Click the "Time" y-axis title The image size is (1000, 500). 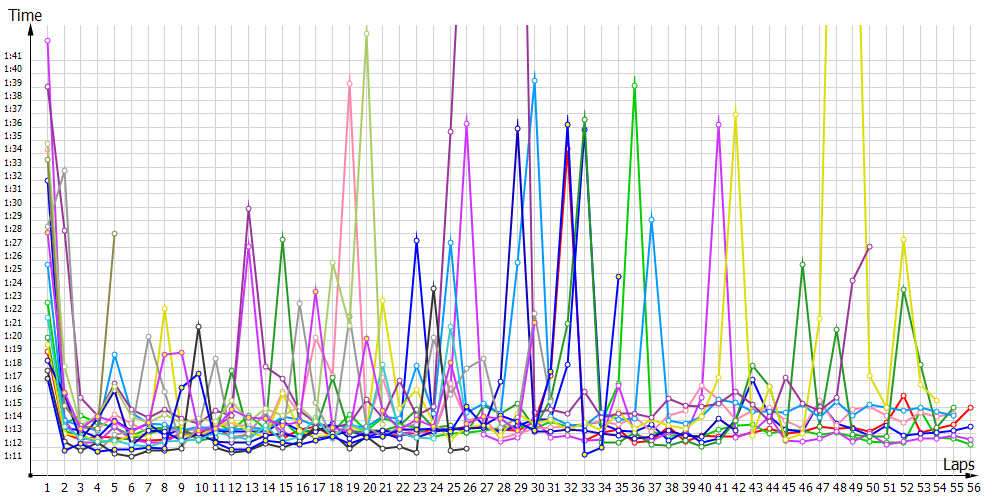coord(26,15)
